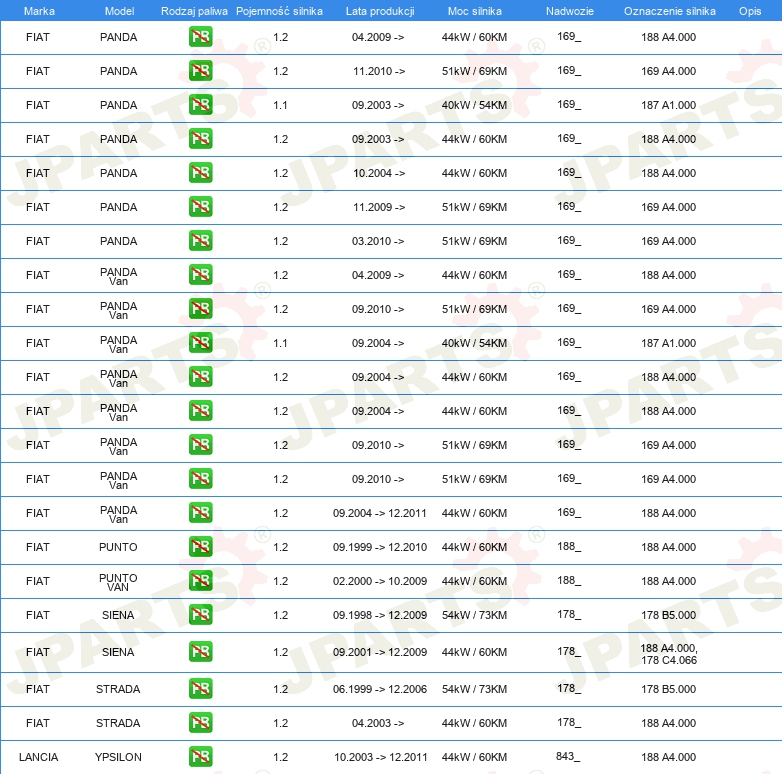Select the PUNTO VAN model cell
The image size is (782, 774).
(118, 582)
